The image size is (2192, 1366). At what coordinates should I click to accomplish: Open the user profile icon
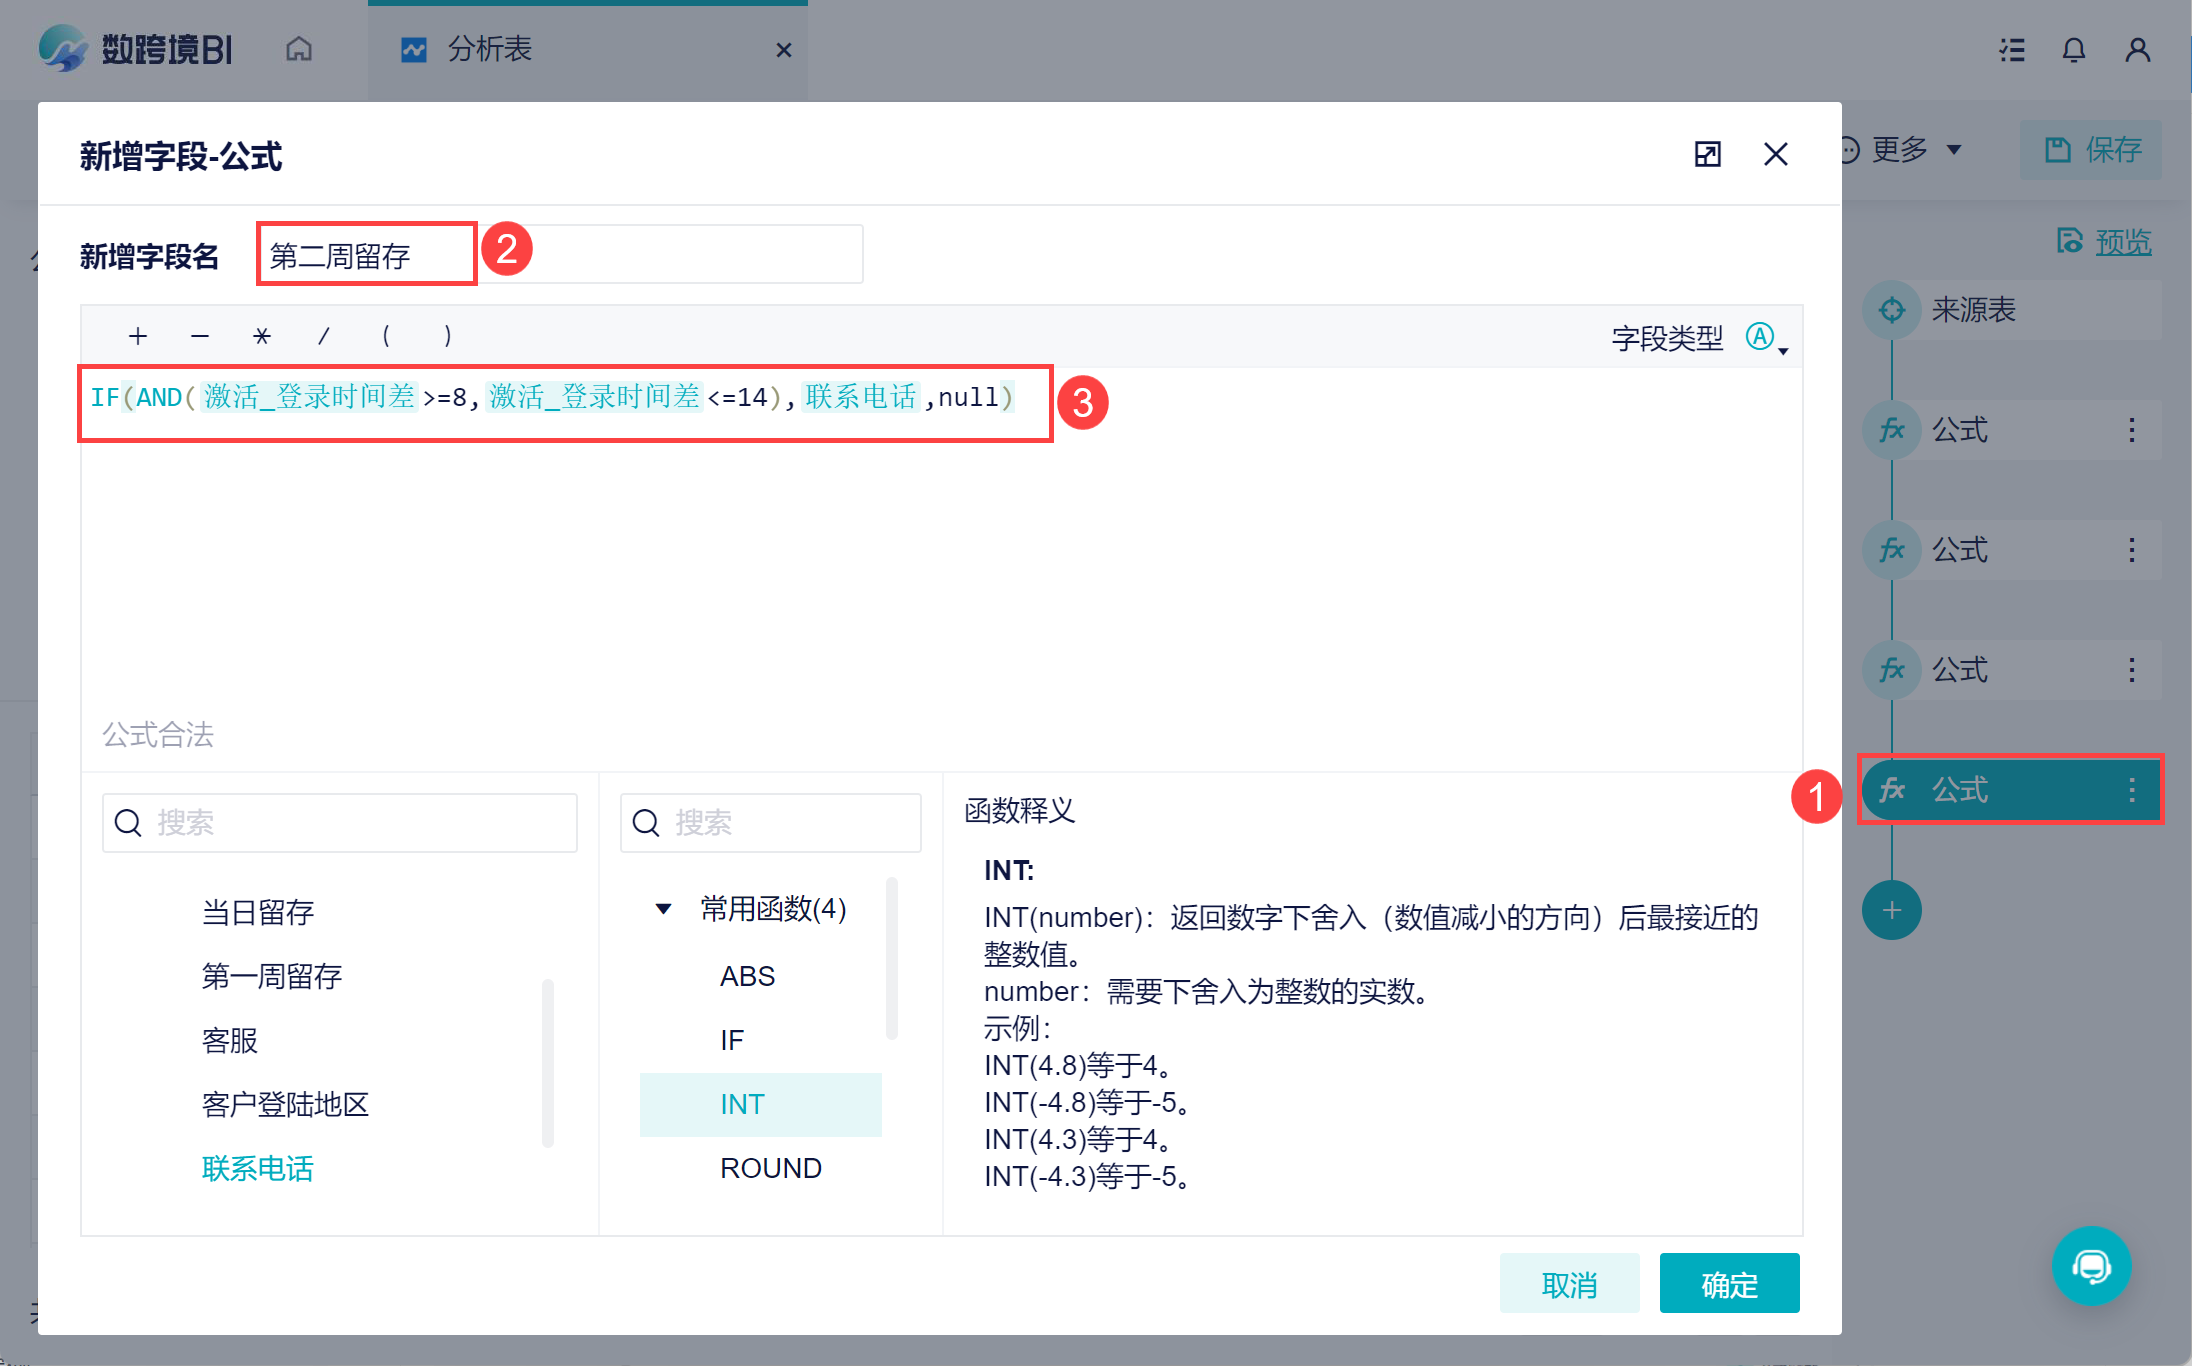pos(2137,50)
